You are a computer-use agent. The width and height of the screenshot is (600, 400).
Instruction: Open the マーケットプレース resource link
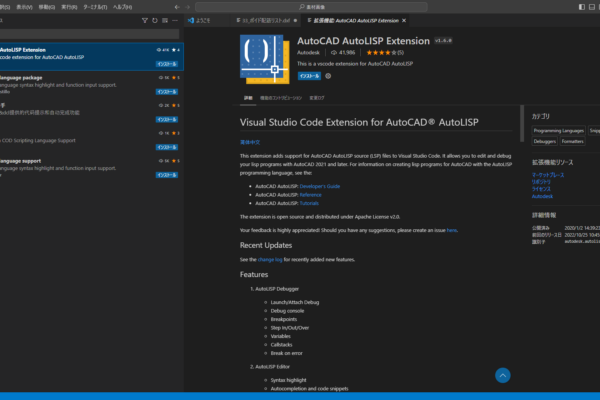pyautogui.click(x=548, y=175)
